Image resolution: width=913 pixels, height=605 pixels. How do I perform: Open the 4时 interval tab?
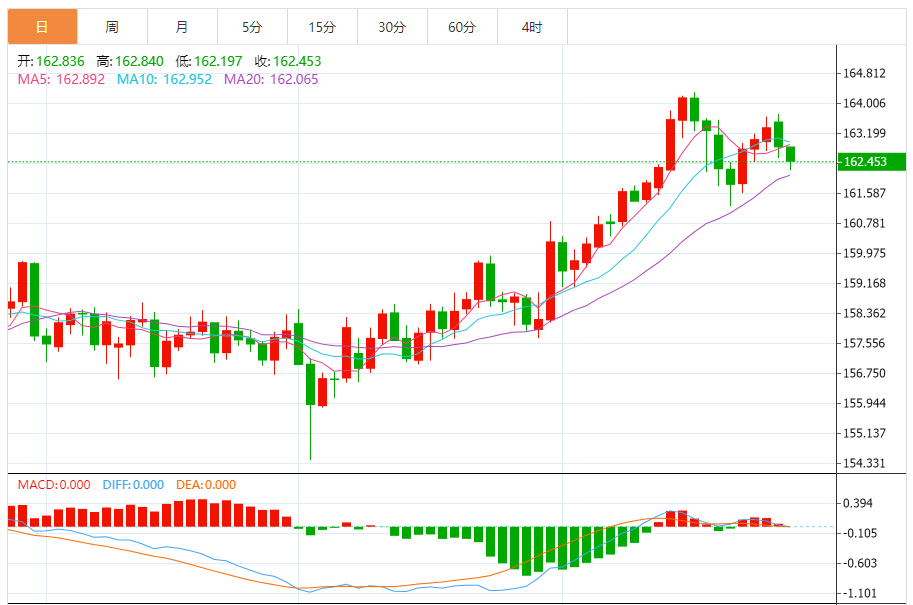[x=532, y=27]
